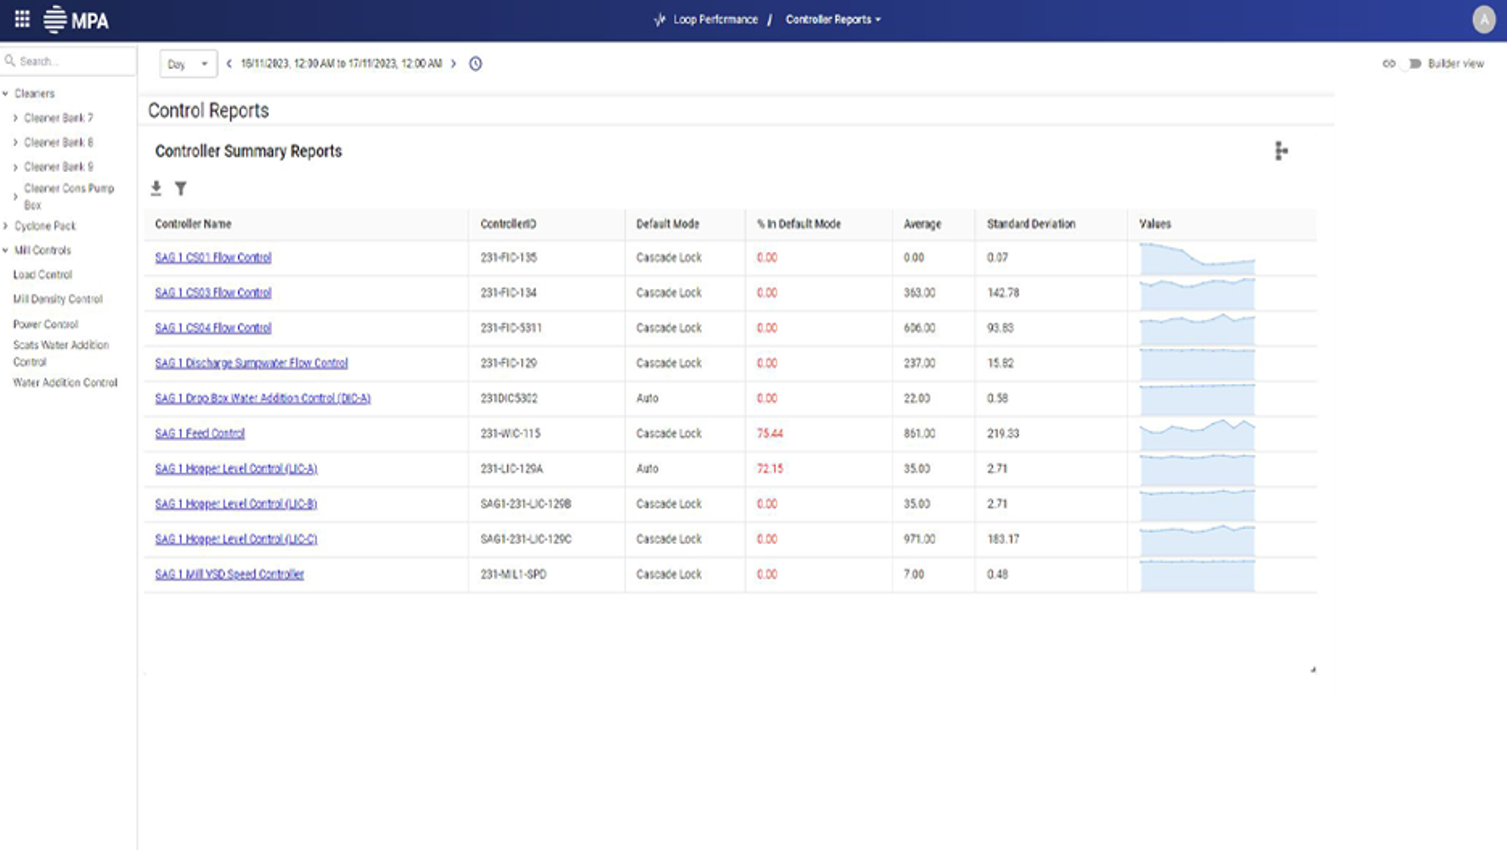Open SAG 1 Feed Control link
Image resolution: width=1507 pixels, height=850 pixels.
[200, 433]
